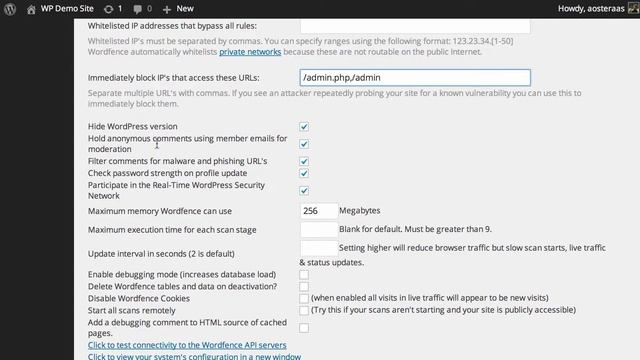Image resolution: width=640 pixels, height=360 pixels.
Task: Click 'Maximum memory Wordfence can use' label
Action: click(160, 211)
